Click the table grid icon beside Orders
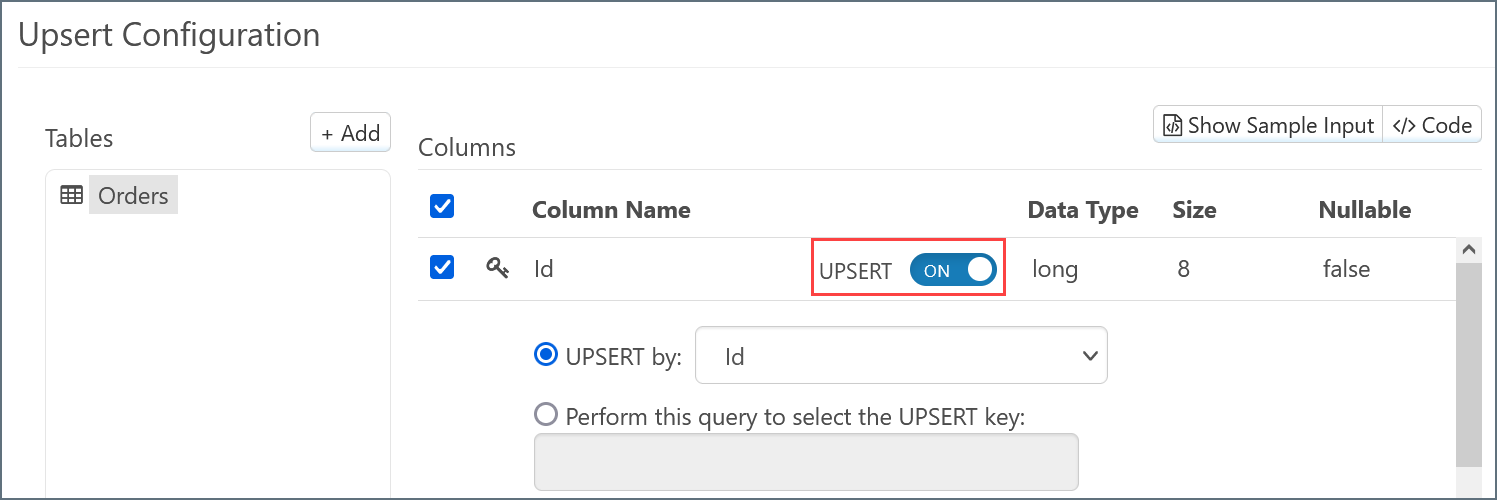Image resolution: width=1497 pixels, height=500 pixels. coord(72,196)
